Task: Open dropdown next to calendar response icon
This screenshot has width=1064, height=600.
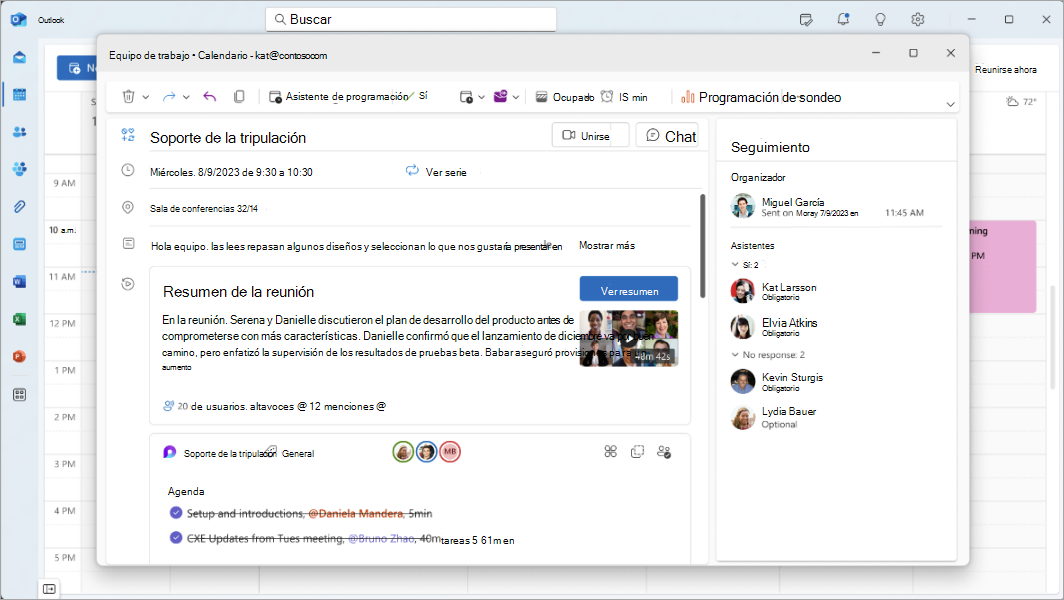Action: pyautogui.click(x=481, y=97)
